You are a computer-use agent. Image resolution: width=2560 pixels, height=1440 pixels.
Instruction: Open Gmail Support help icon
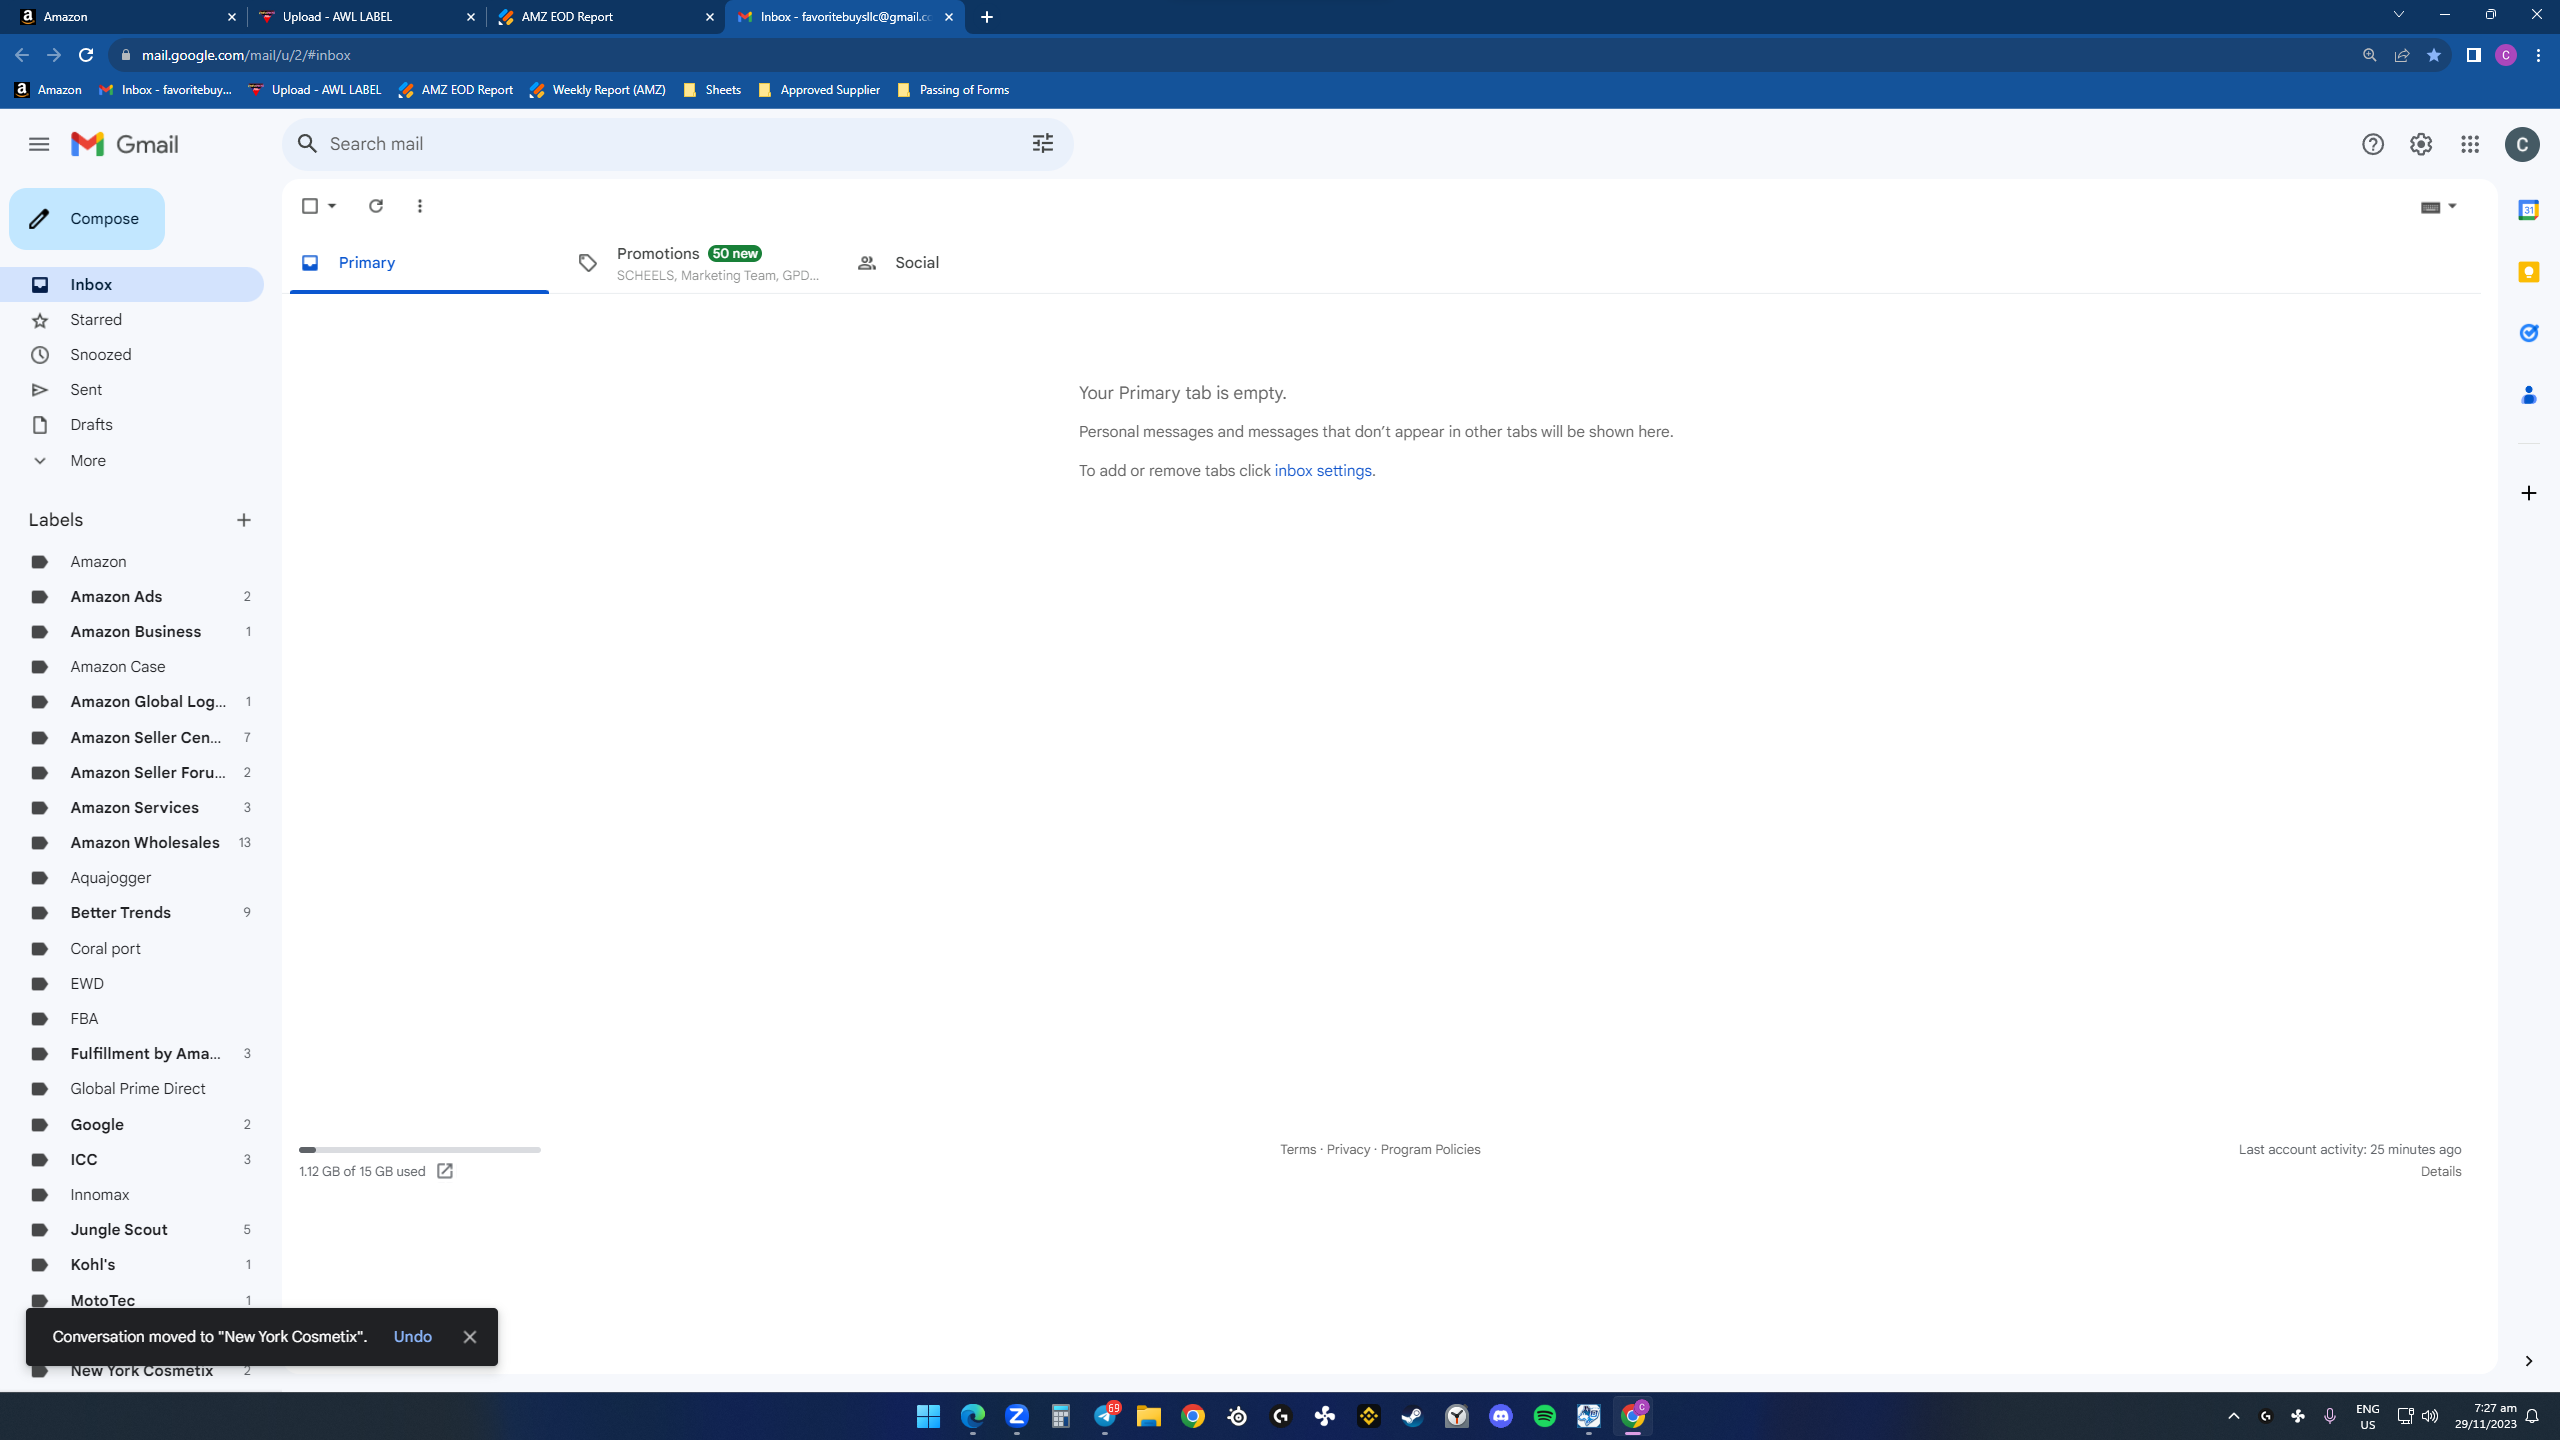2372,145
